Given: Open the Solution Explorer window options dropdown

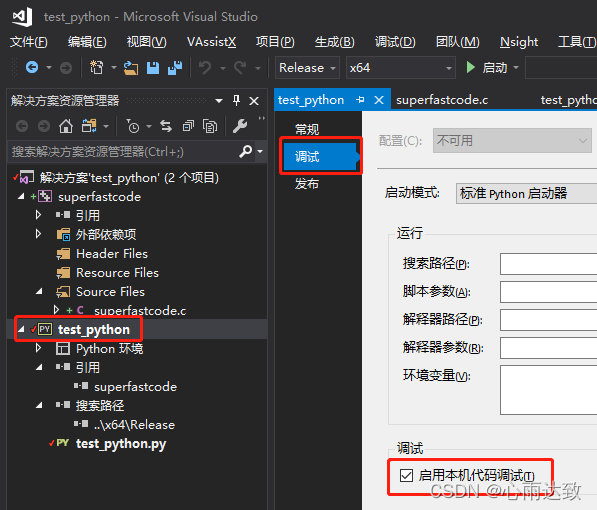Looking at the screenshot, I should pyautogui.click(x=219, y=101).
